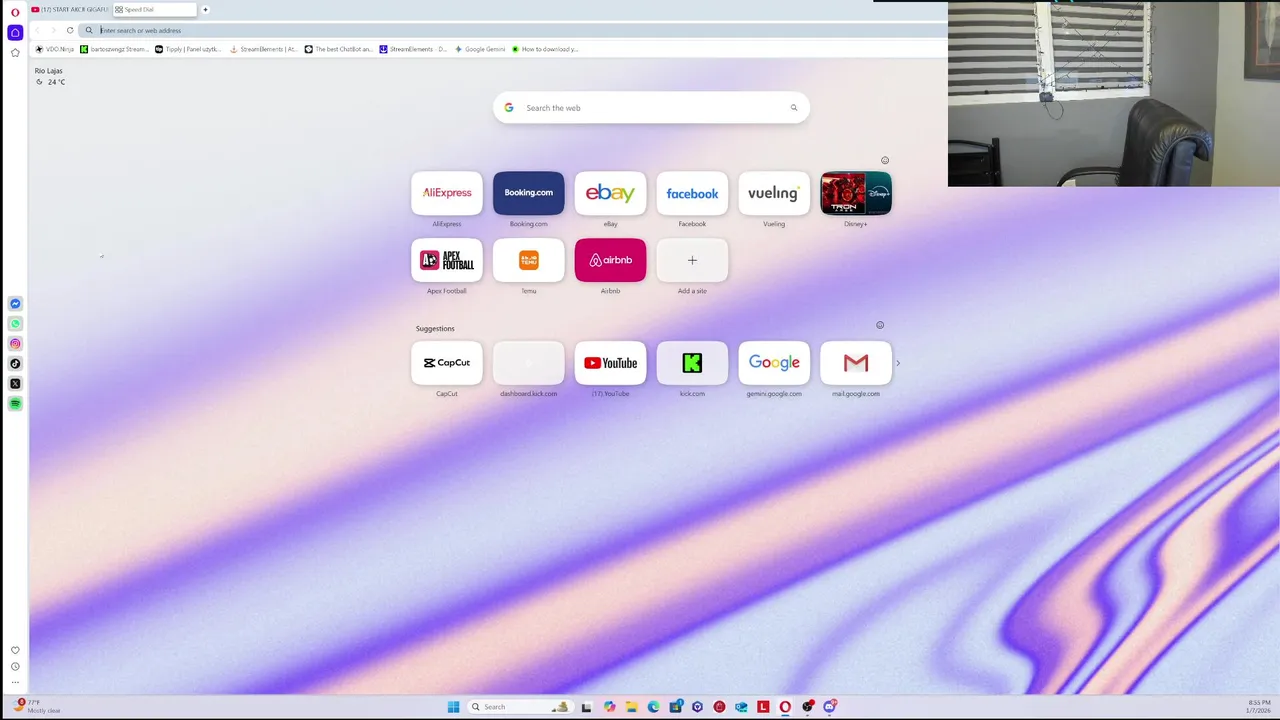This screenshot has height=720, width=1280.
Task: Open the eBay speed dial tile
Action: [x=611, y=194]
